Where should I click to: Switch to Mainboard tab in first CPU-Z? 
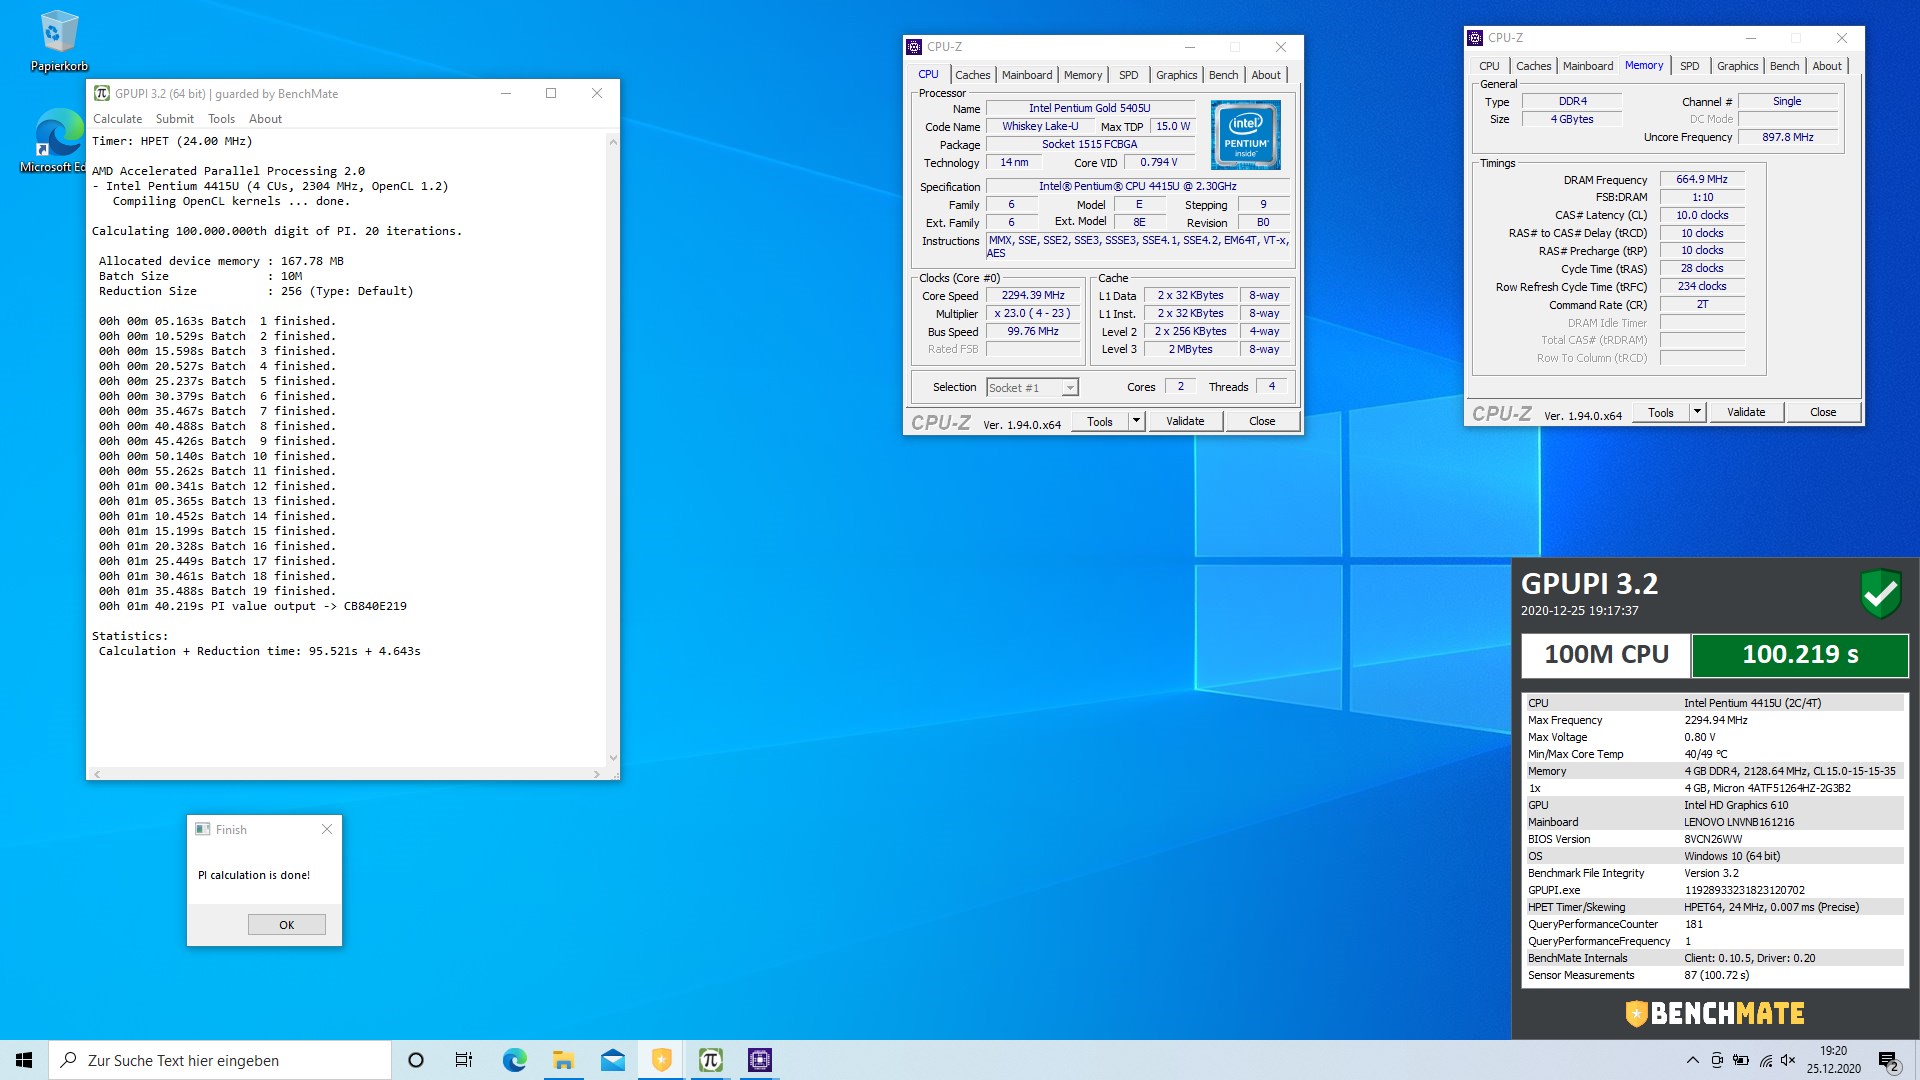coord(1027,75)
